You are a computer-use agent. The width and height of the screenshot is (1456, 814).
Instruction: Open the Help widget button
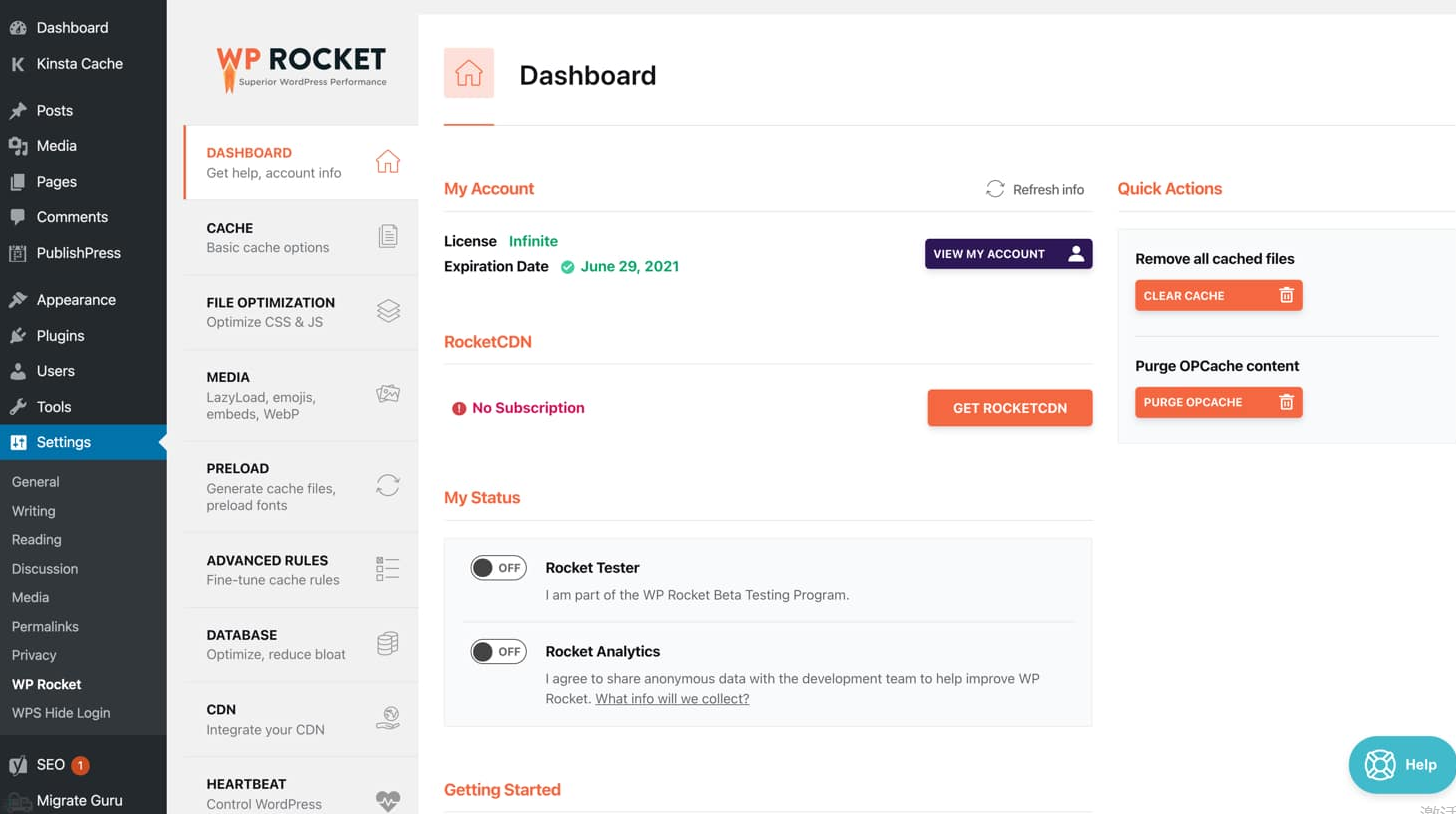[x=1403, y=765]
